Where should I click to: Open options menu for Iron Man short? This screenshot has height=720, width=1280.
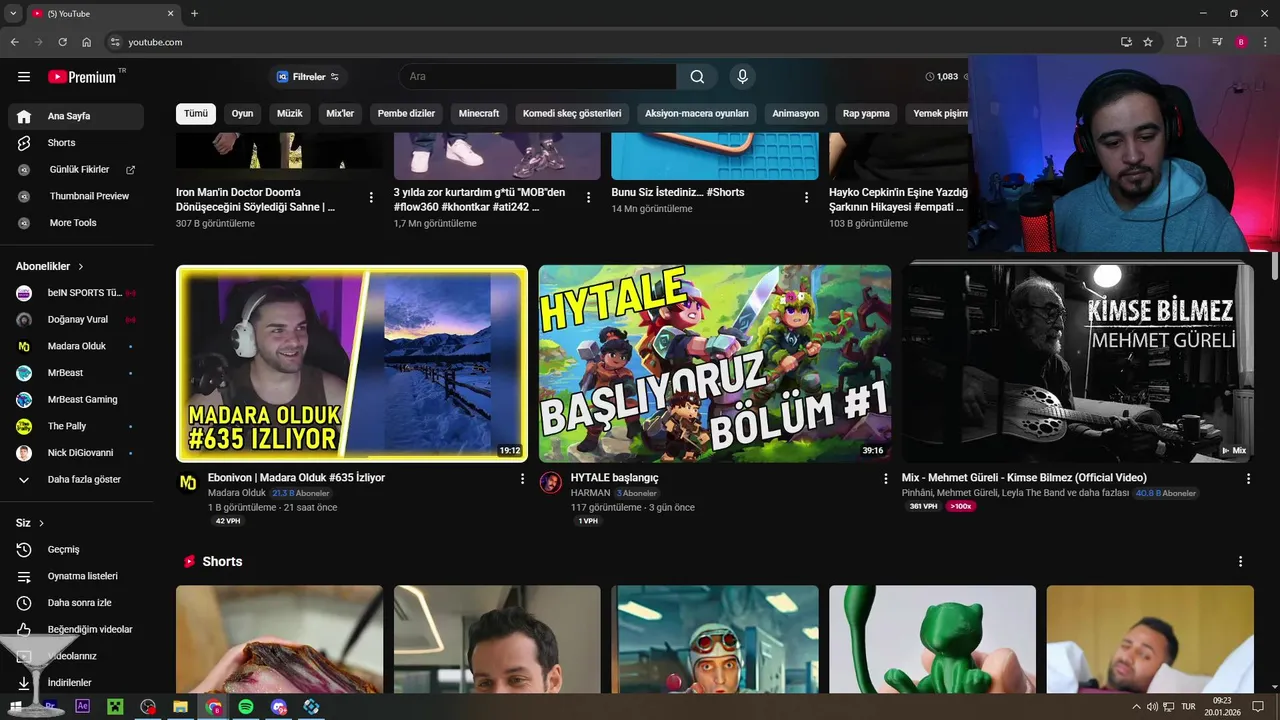pyautogui.click(x=371, y=198)
